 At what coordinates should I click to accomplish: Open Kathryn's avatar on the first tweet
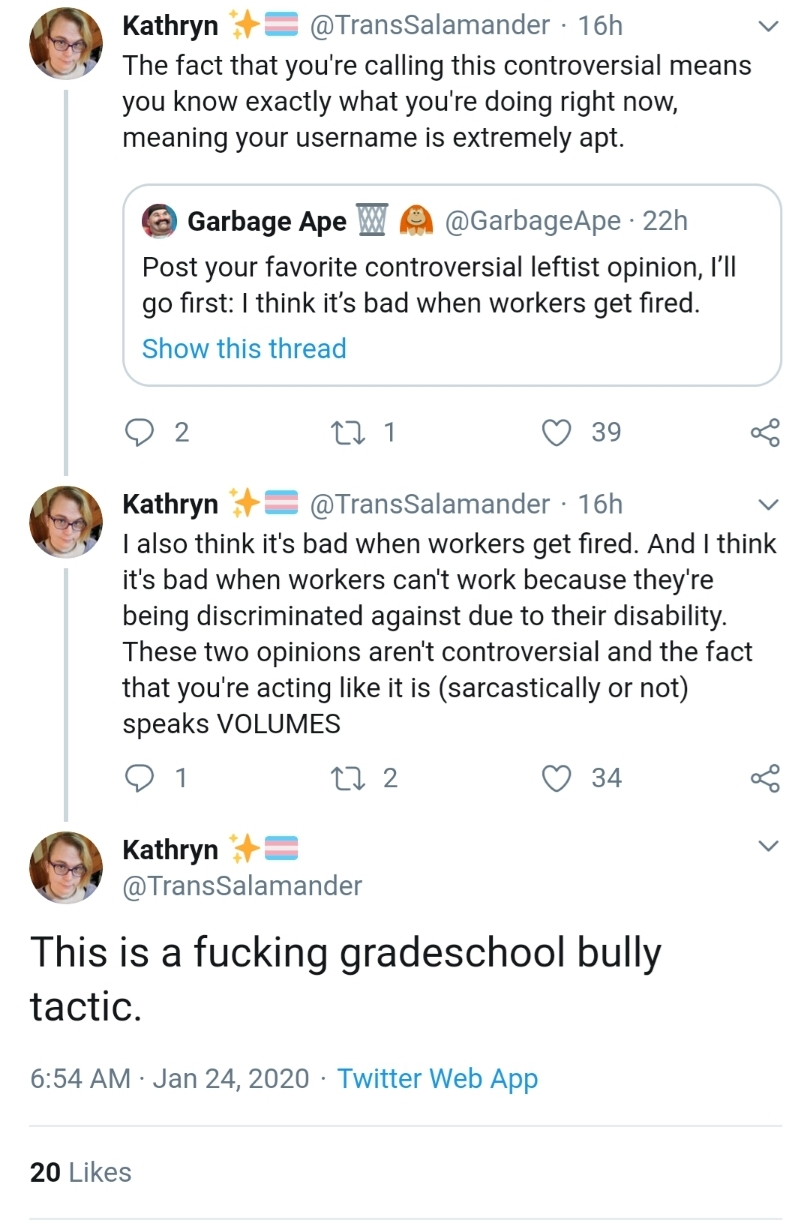66,46
